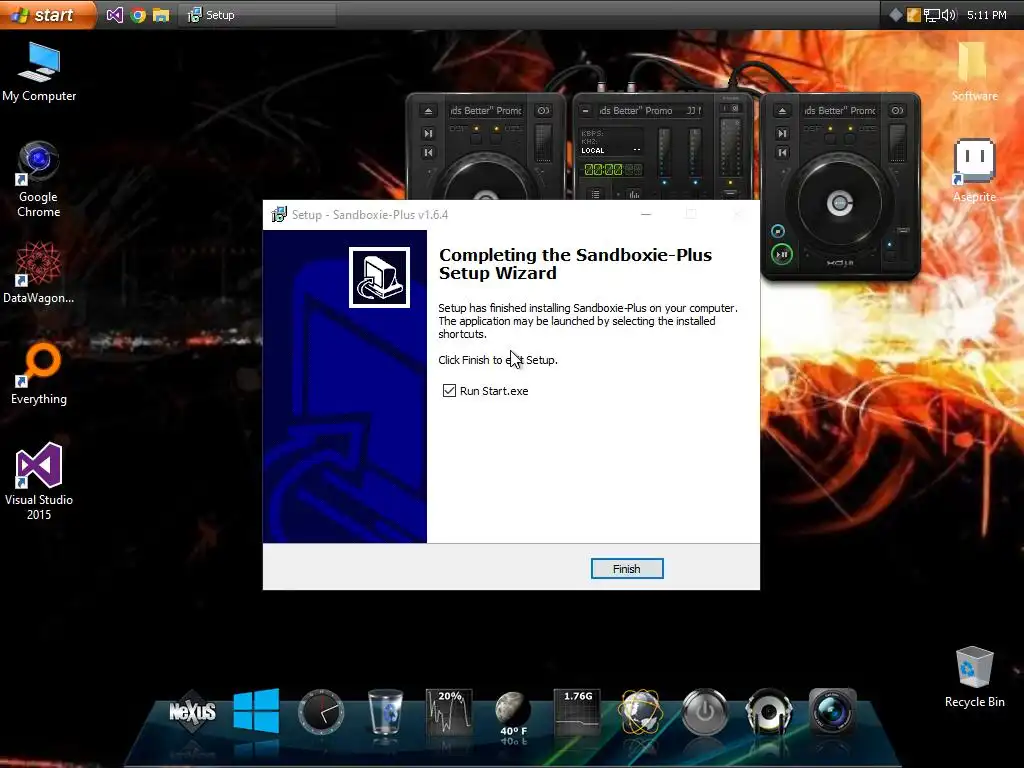1024x768 pixels.
Task: Open the Windows start menu
Action: pyautogui.click(x=46, y=14)
